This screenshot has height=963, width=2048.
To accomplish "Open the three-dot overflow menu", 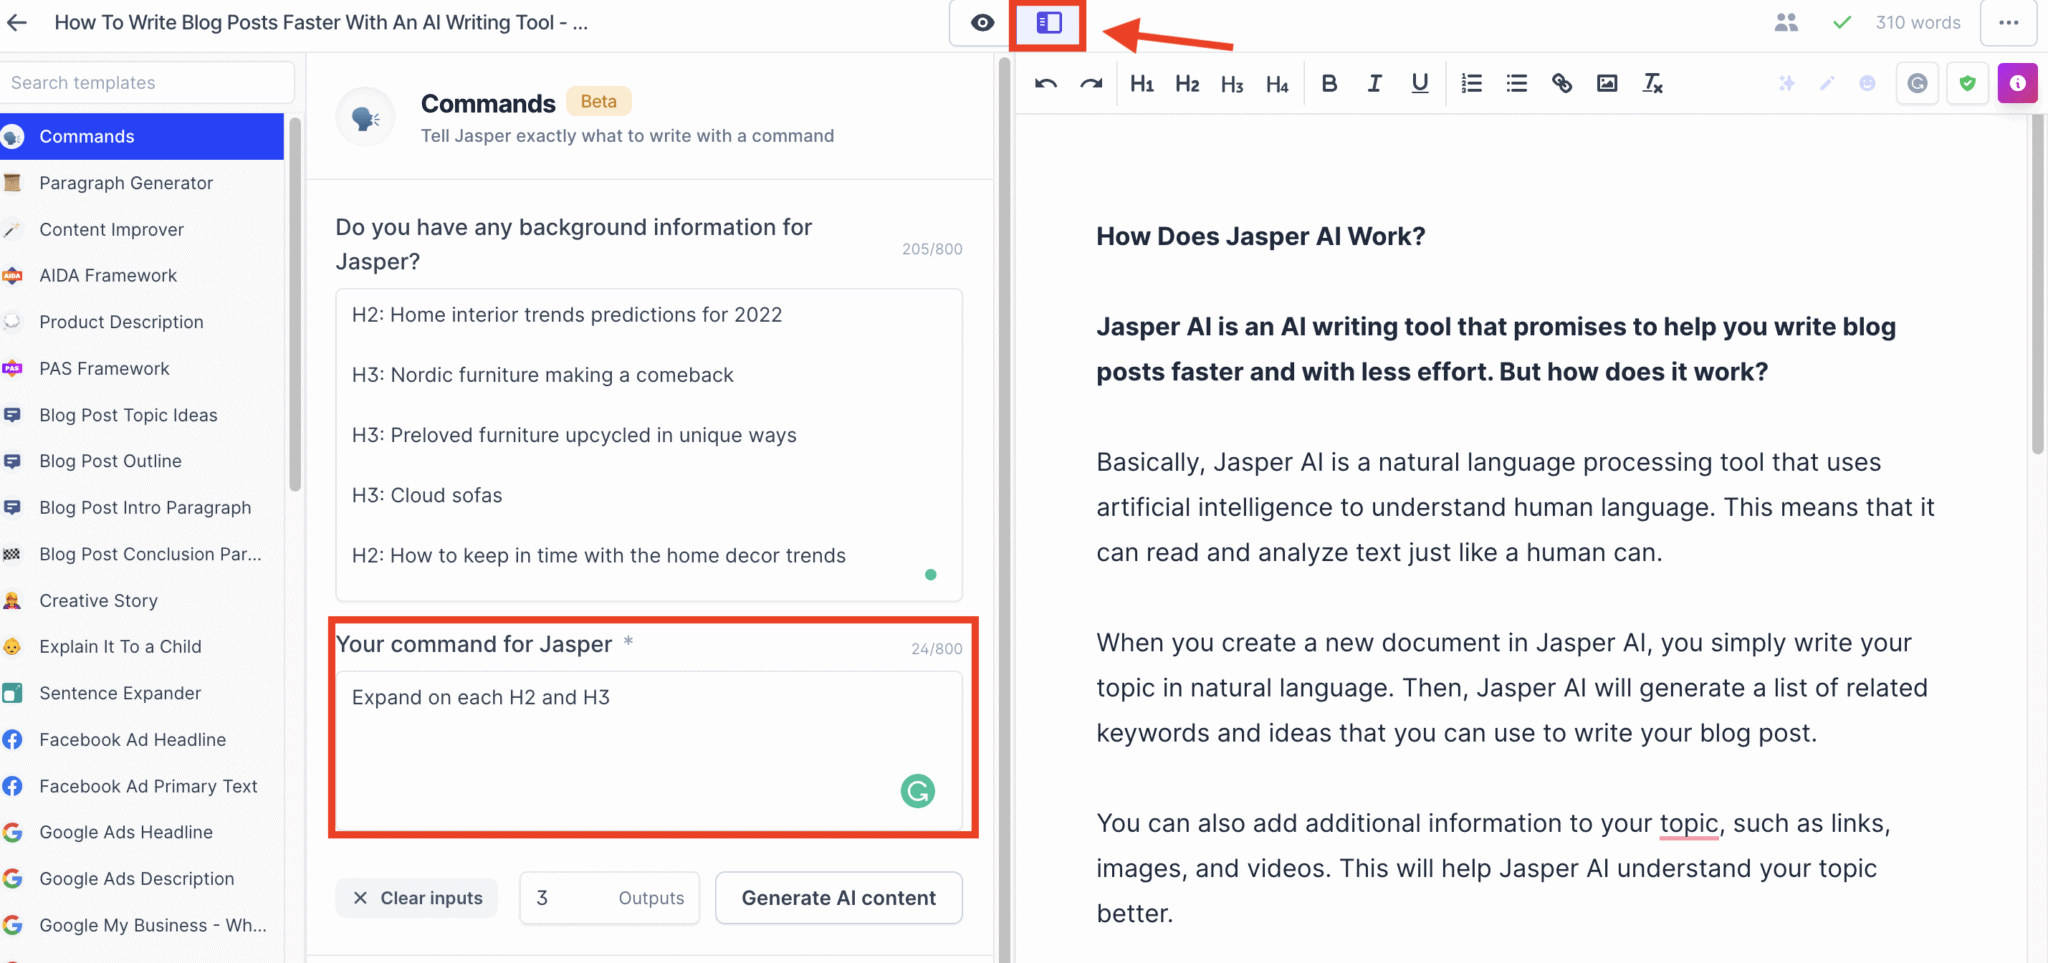I will pos(2009,22).
